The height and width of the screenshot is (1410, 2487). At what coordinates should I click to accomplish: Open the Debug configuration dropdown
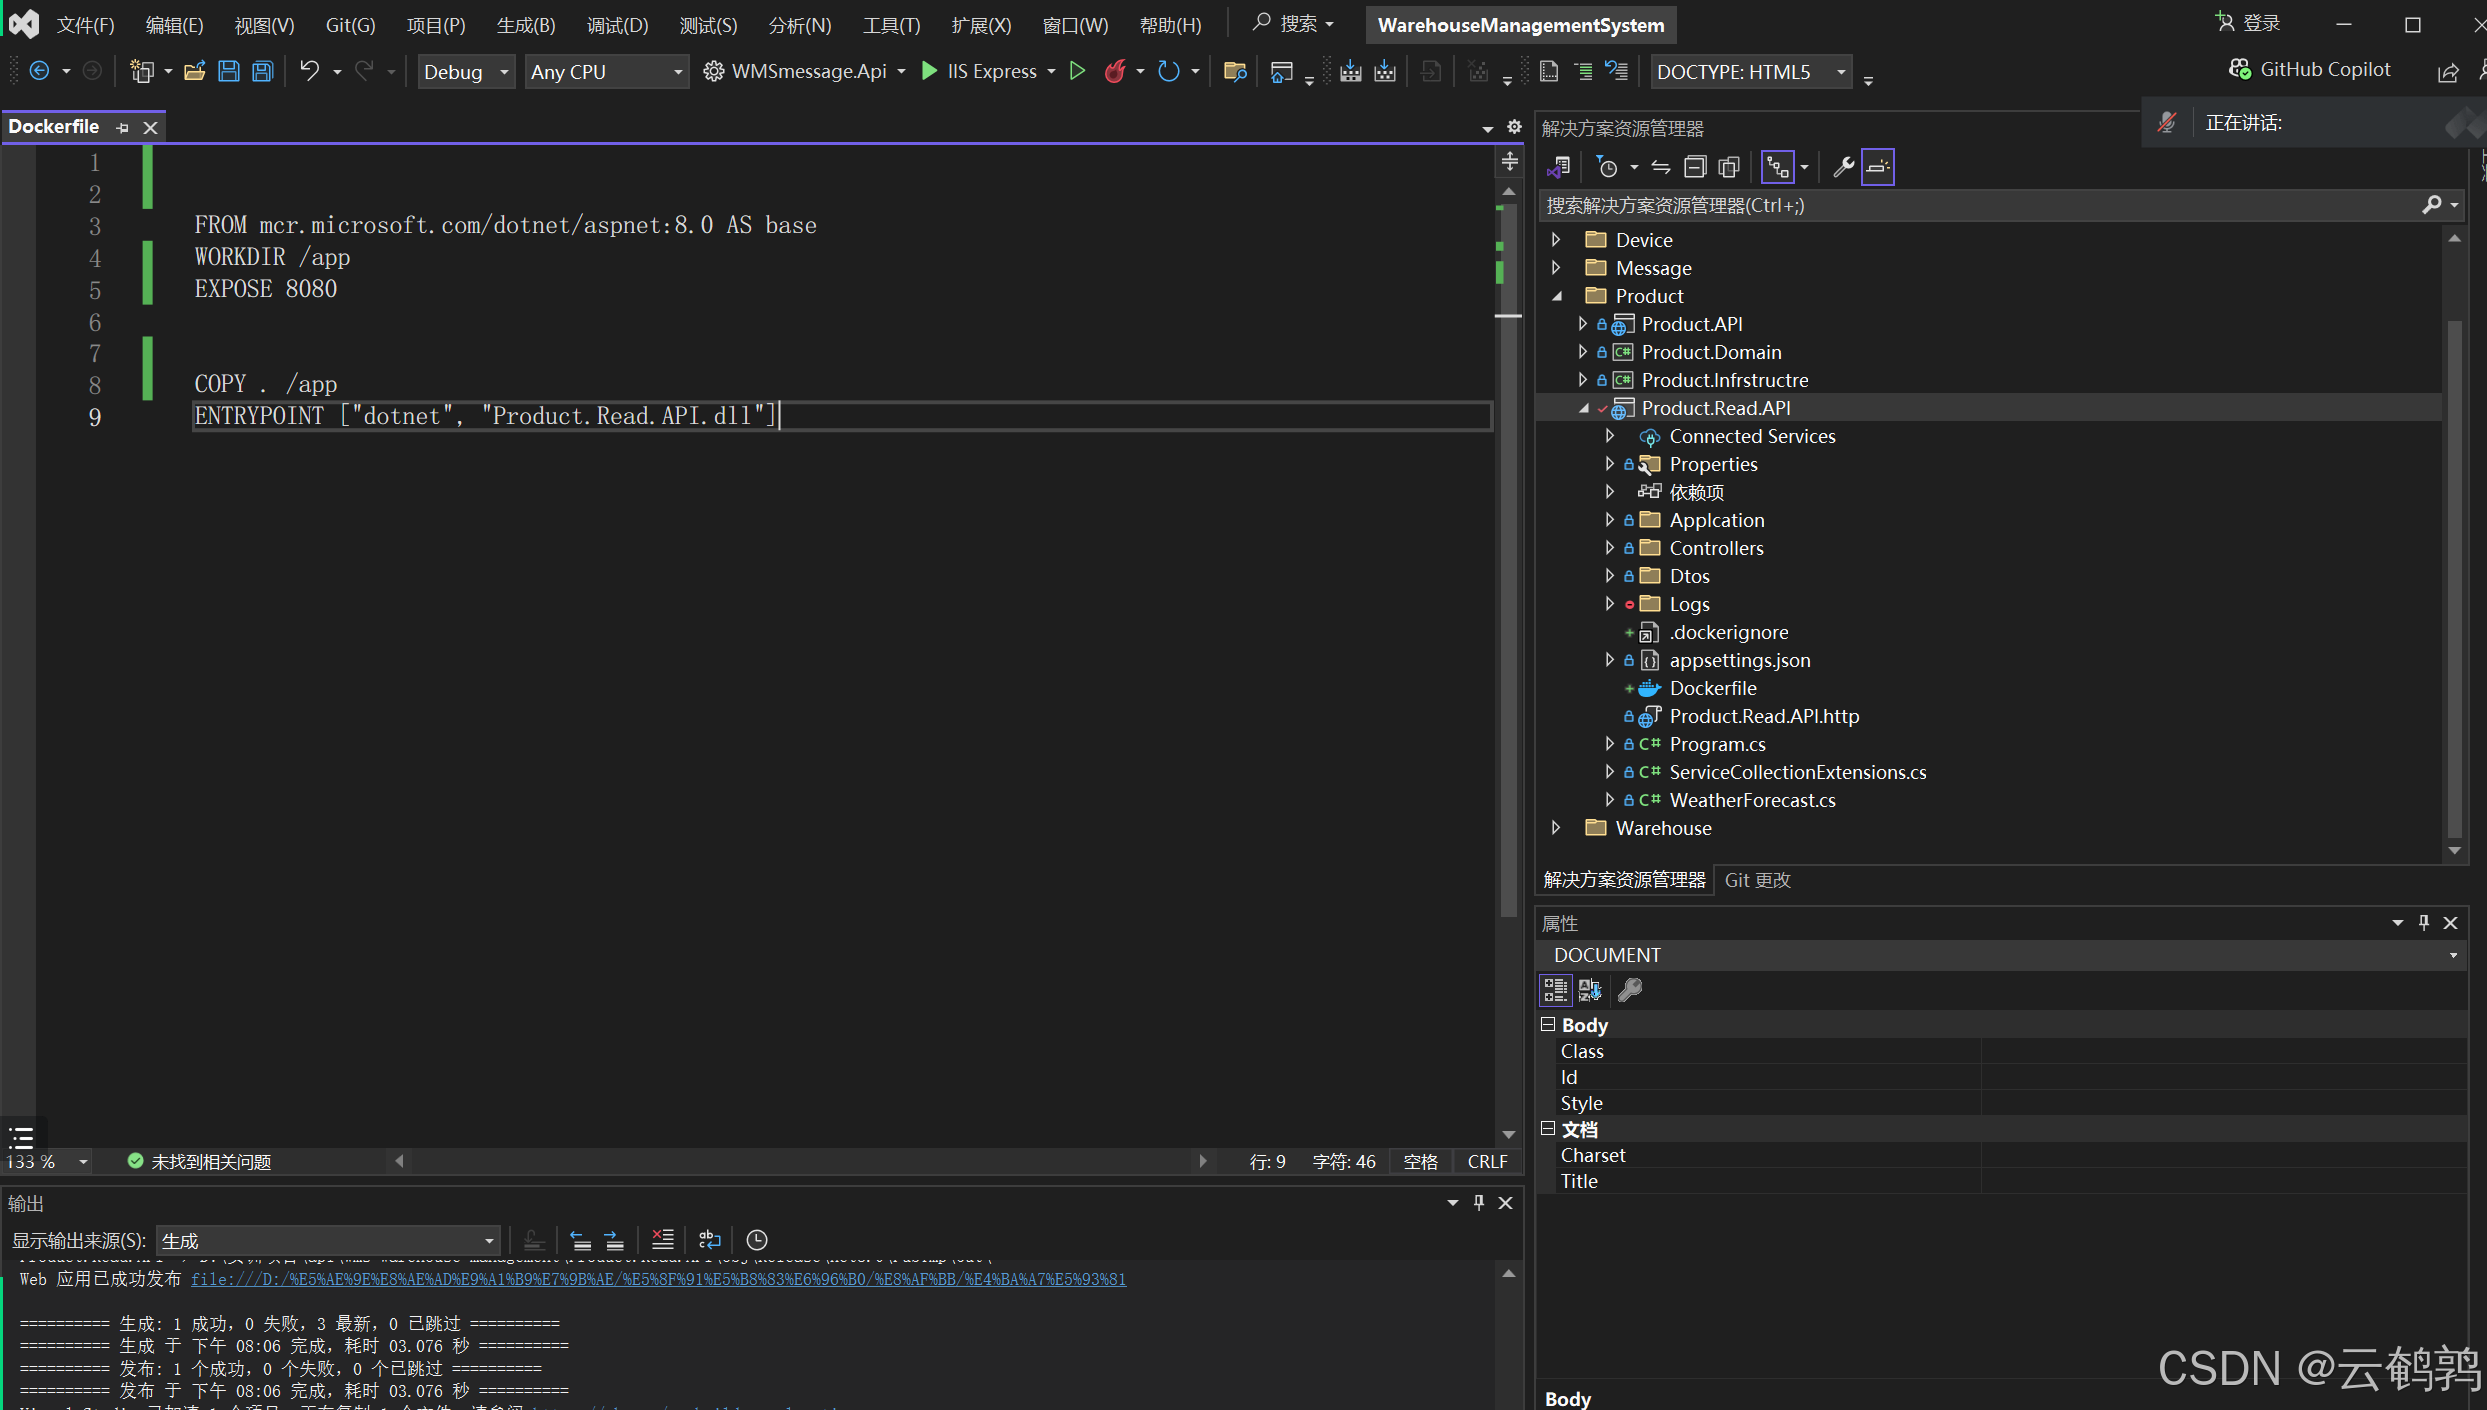point(466,71)
